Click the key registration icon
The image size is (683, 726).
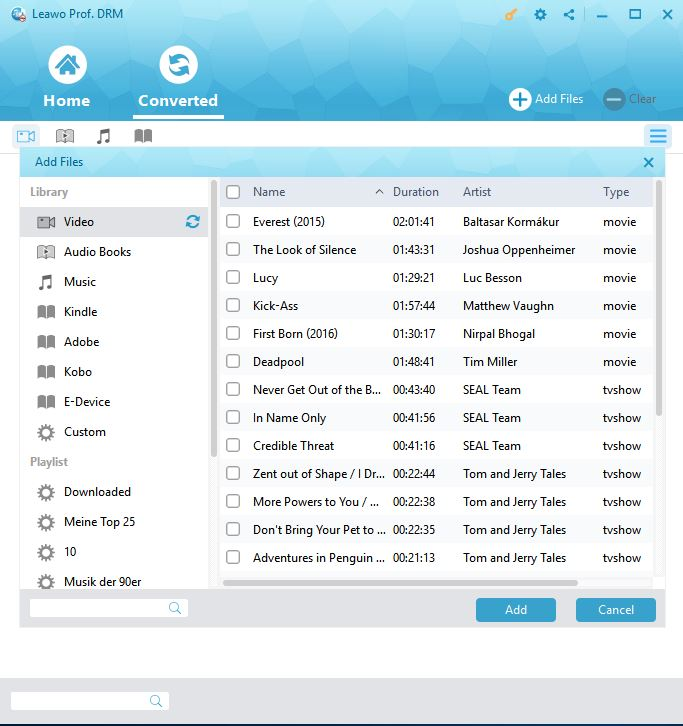pyautogui.click(x=512, y=15)
